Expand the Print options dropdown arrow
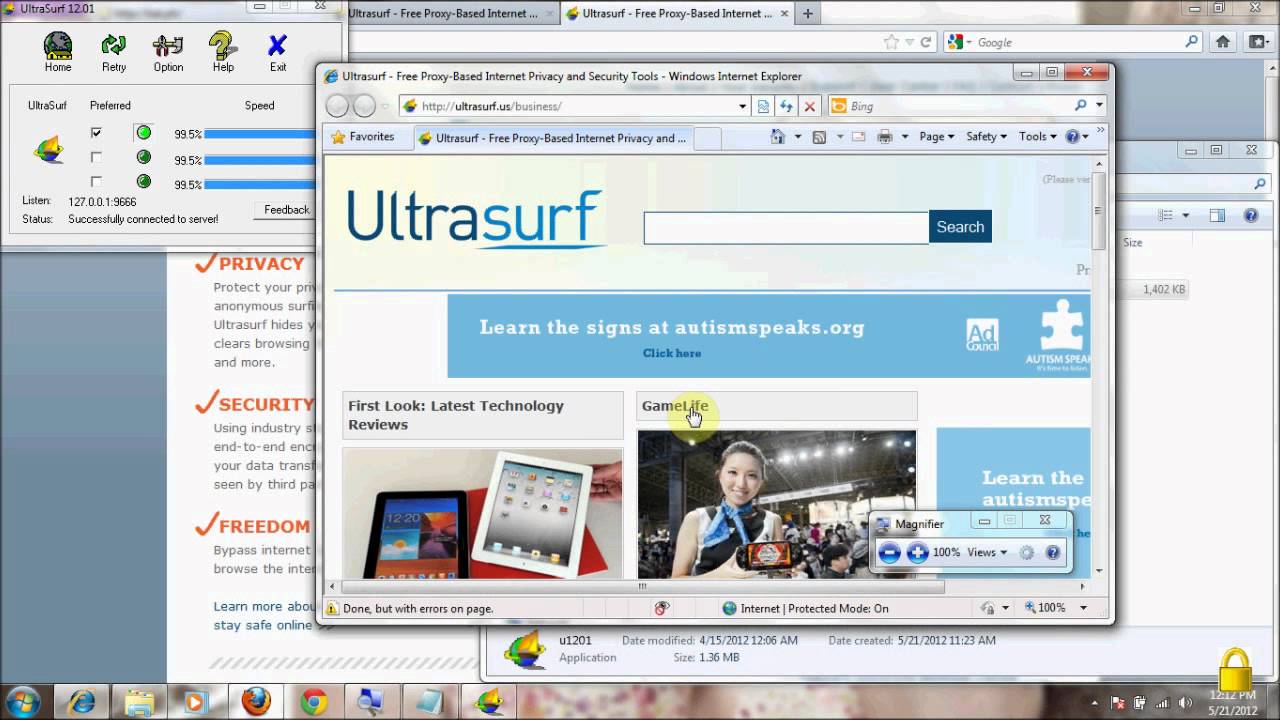 (x=905, y=137)
